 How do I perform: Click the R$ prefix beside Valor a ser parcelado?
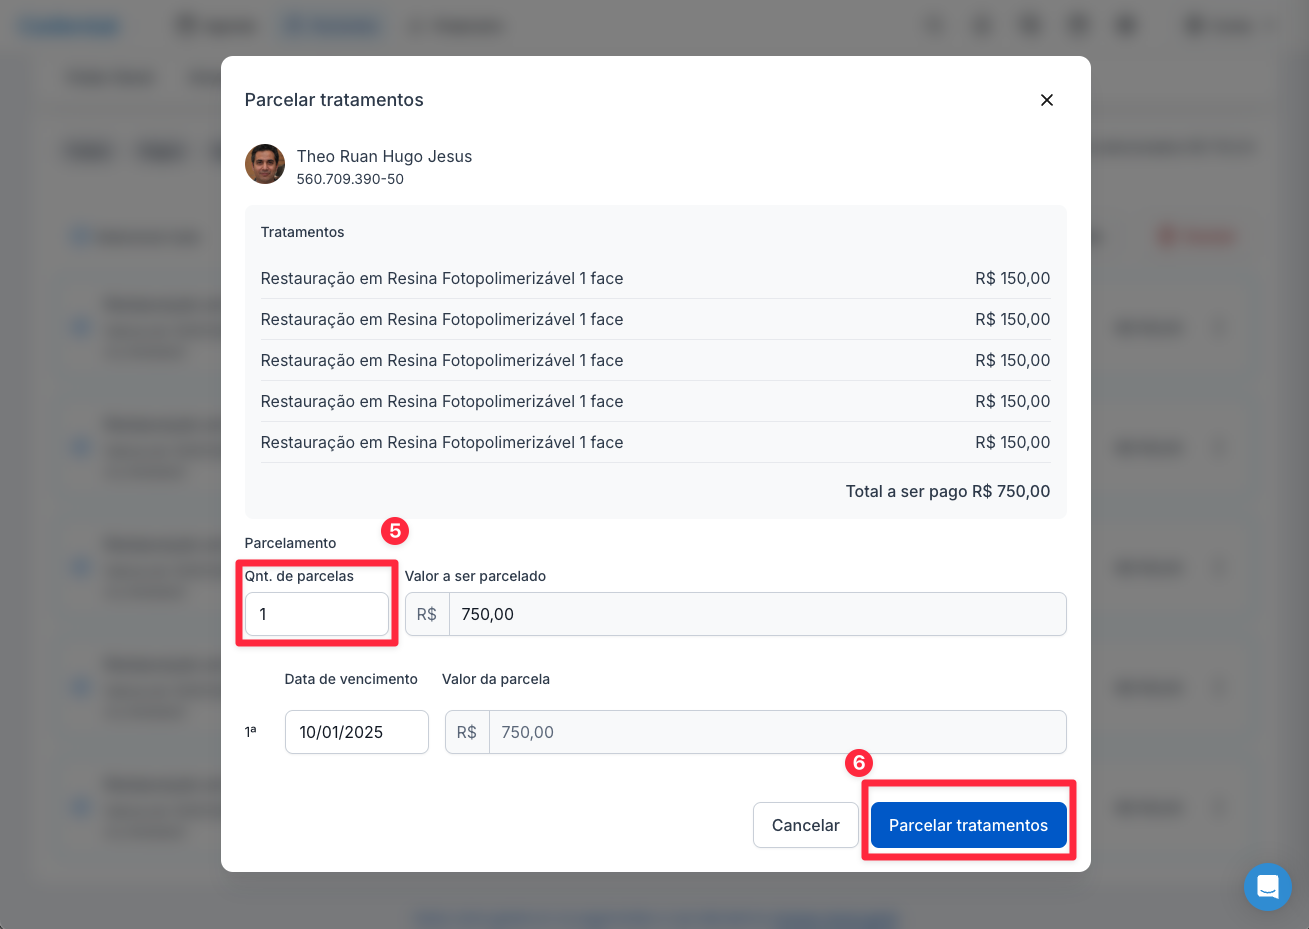tap(427, 614)
